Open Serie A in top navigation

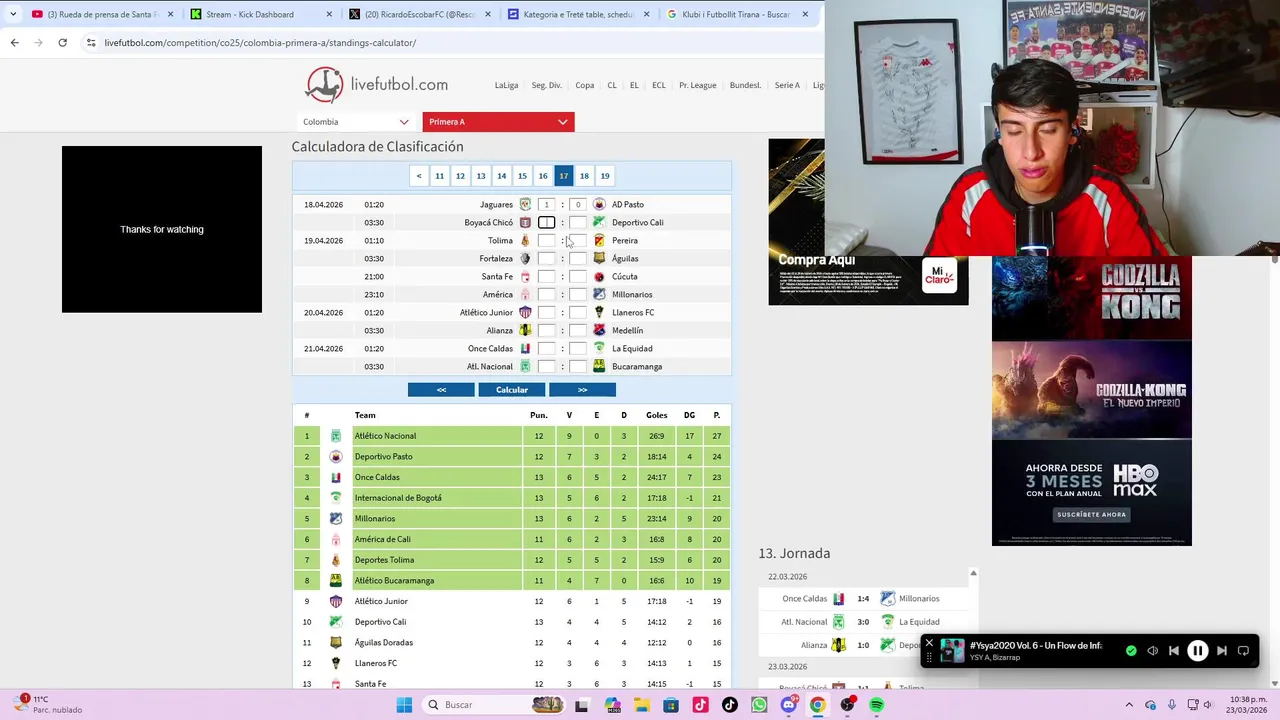[787, 85]
